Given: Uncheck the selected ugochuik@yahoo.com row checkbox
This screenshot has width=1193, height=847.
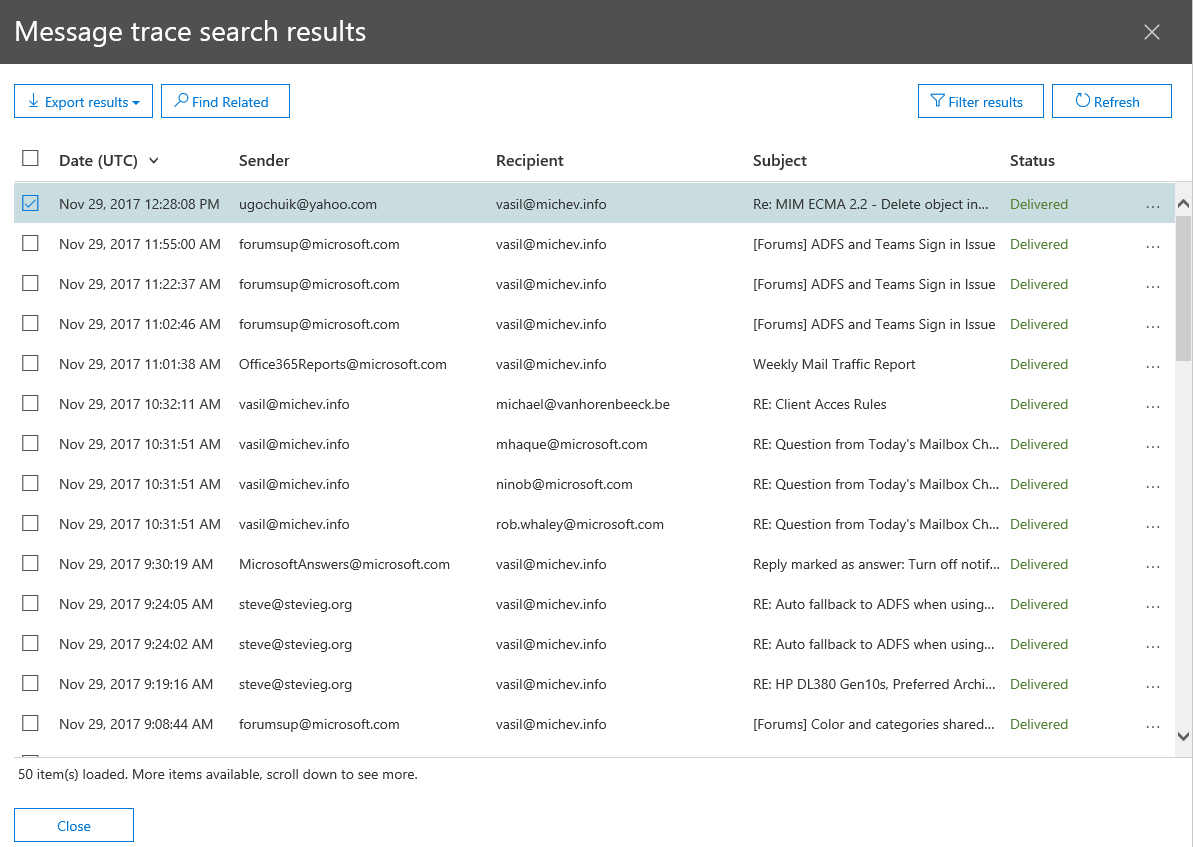Looking at the screenshot, I should point(30,203).
